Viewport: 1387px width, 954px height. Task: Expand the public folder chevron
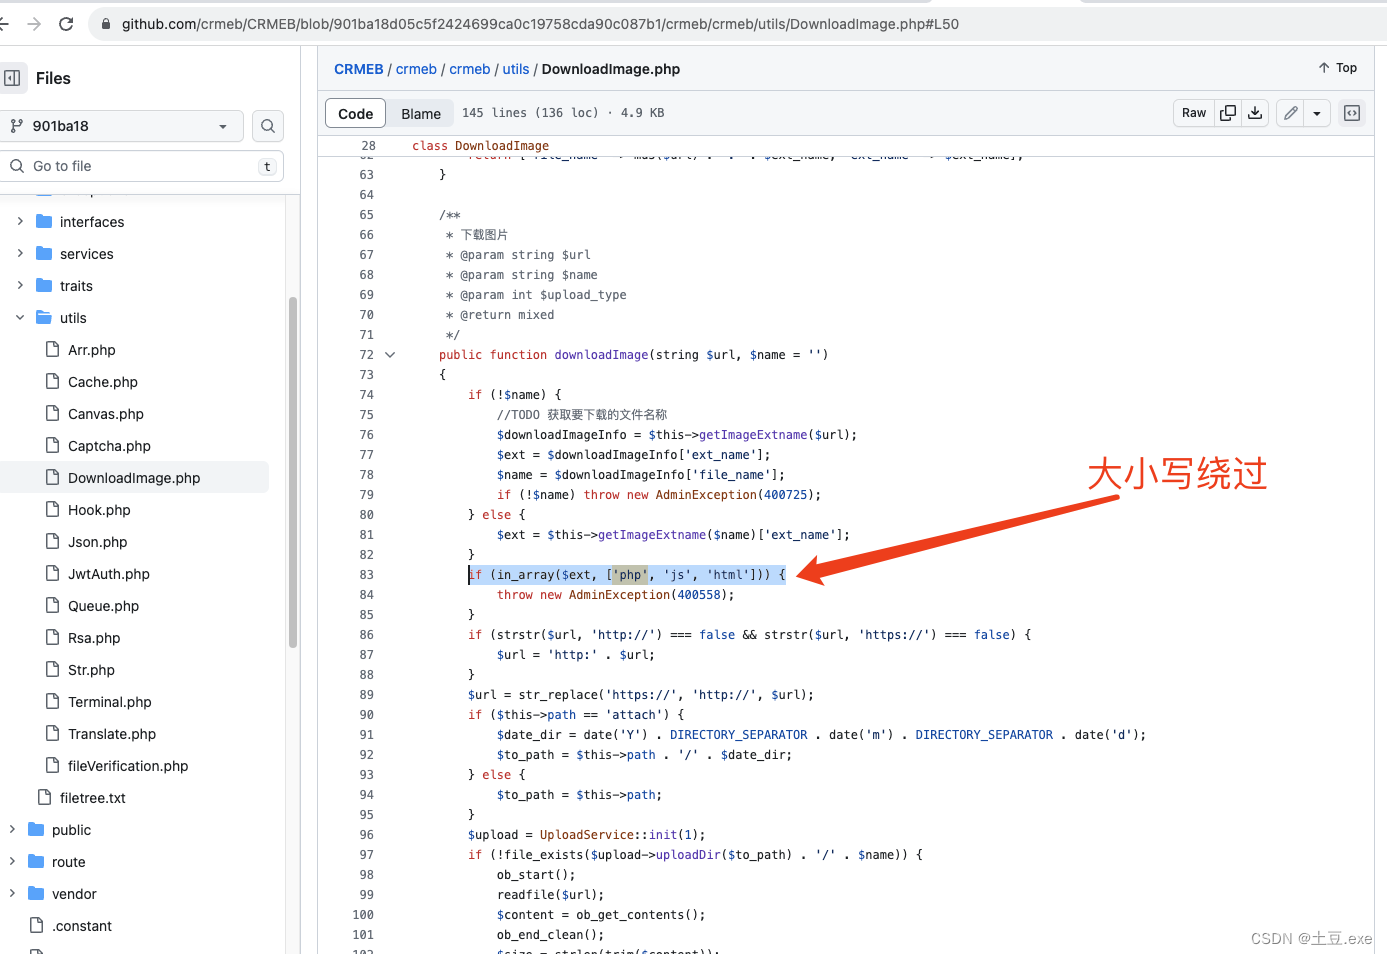(12, 830)
